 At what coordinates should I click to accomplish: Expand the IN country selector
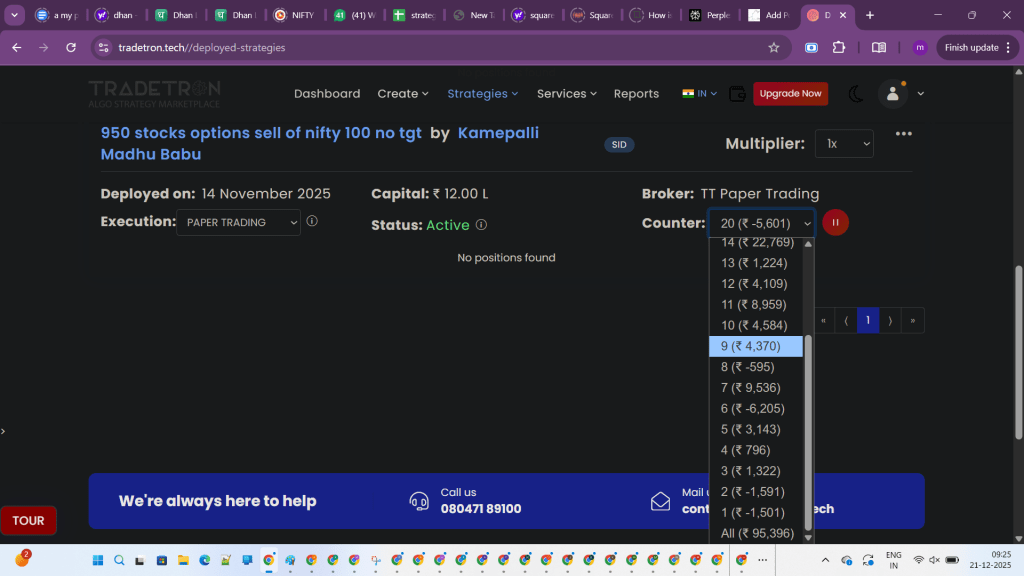point(700,94)
